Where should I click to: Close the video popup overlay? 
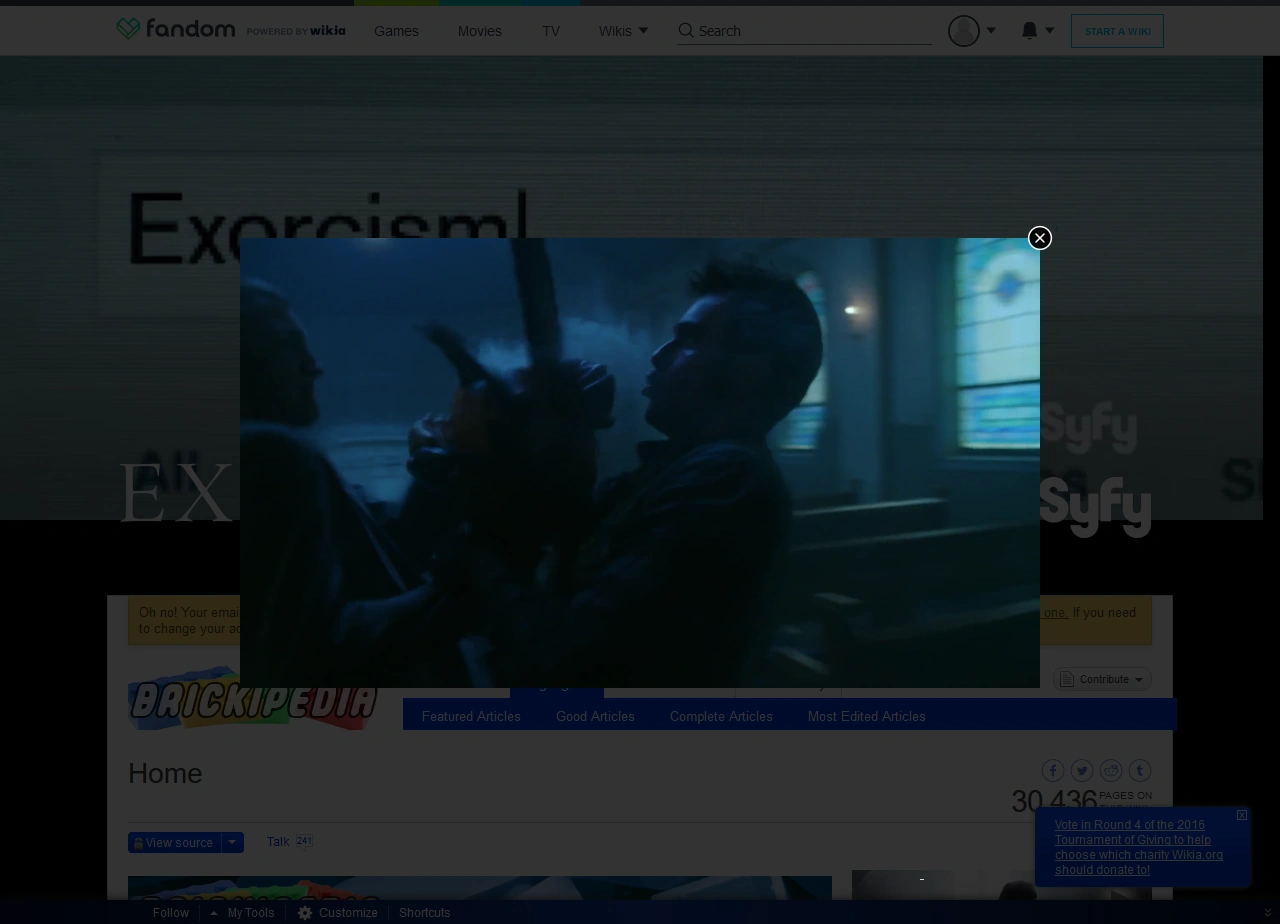(1040, 238)
